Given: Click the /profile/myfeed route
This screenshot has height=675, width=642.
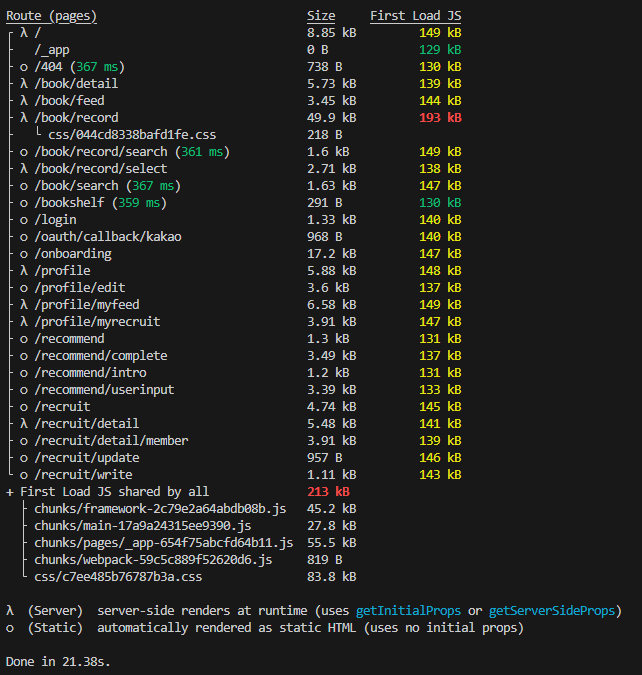Looking at the screenshot, I should click(x=87, y=305).
